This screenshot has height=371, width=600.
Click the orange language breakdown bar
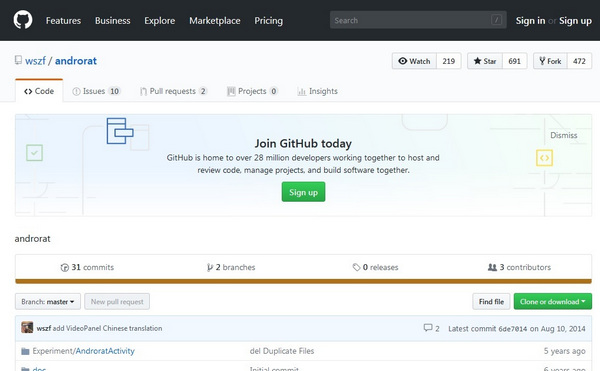coord(303,282)
